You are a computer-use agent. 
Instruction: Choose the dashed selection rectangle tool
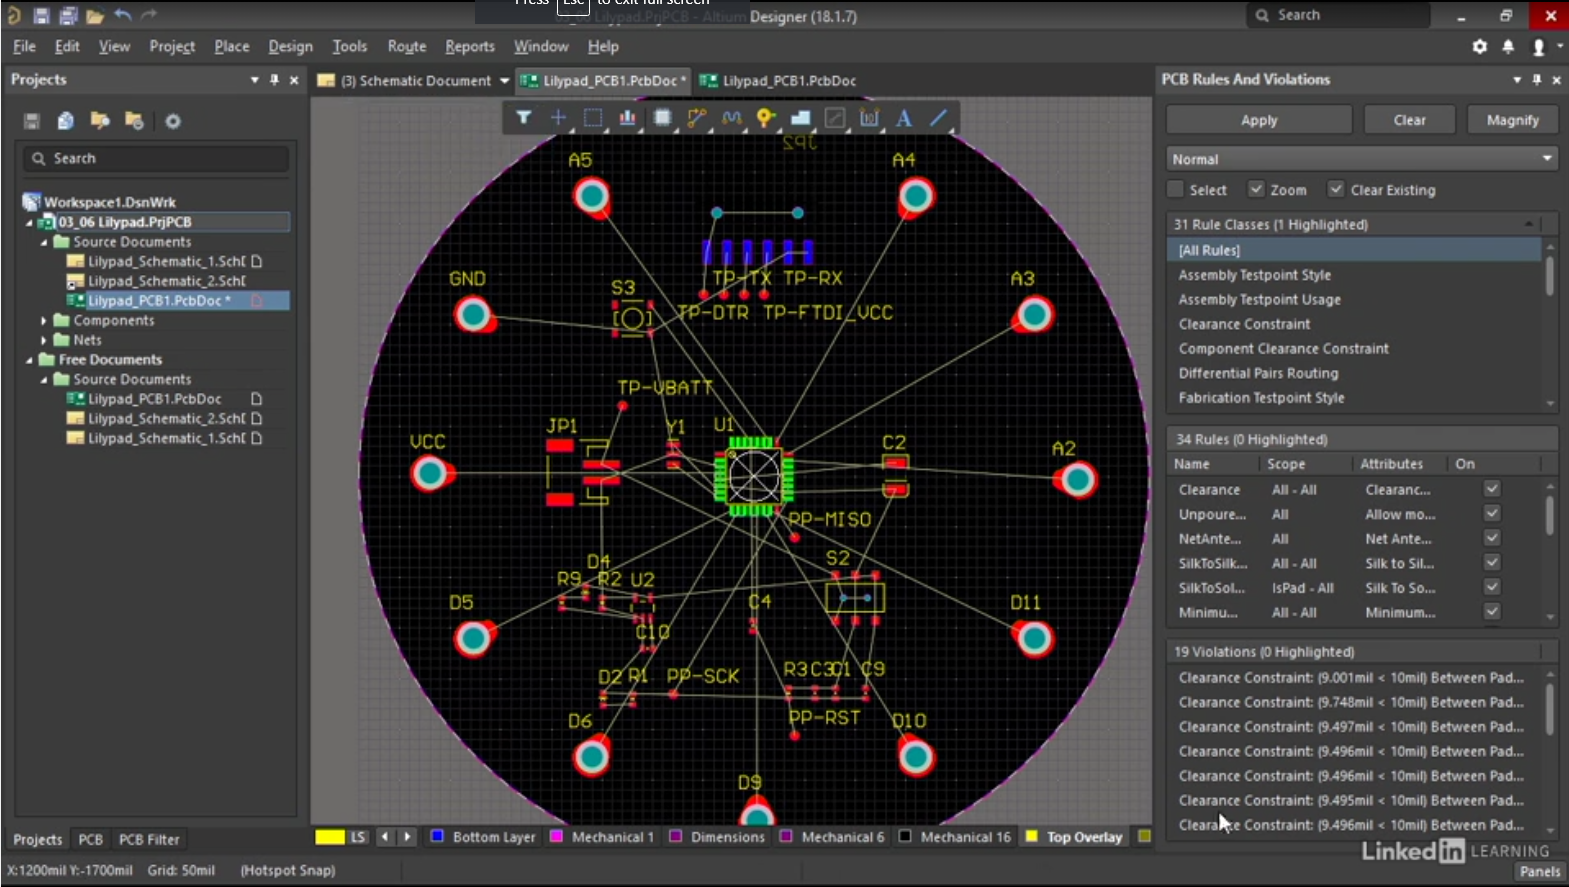pyautogui.click(x=593, y=118)
